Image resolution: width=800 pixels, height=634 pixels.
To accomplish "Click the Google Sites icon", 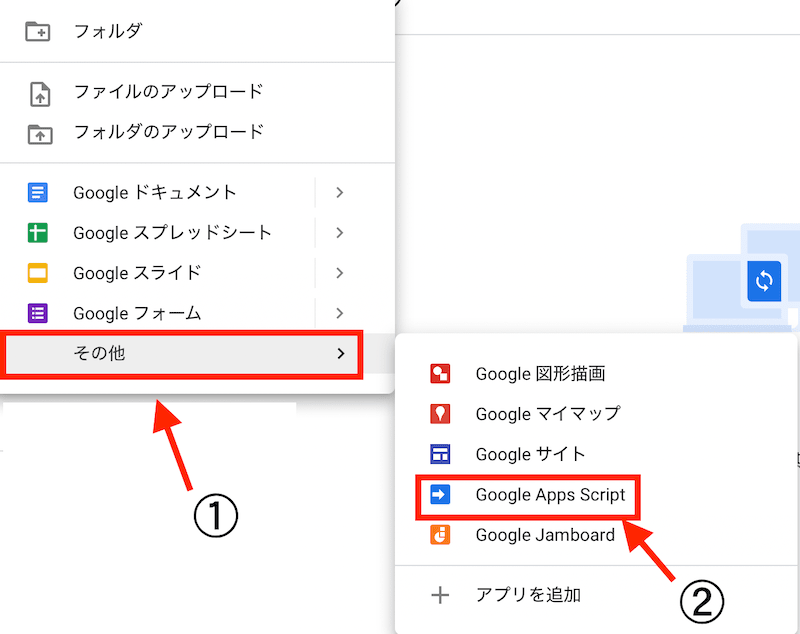I will pos(440,455).
